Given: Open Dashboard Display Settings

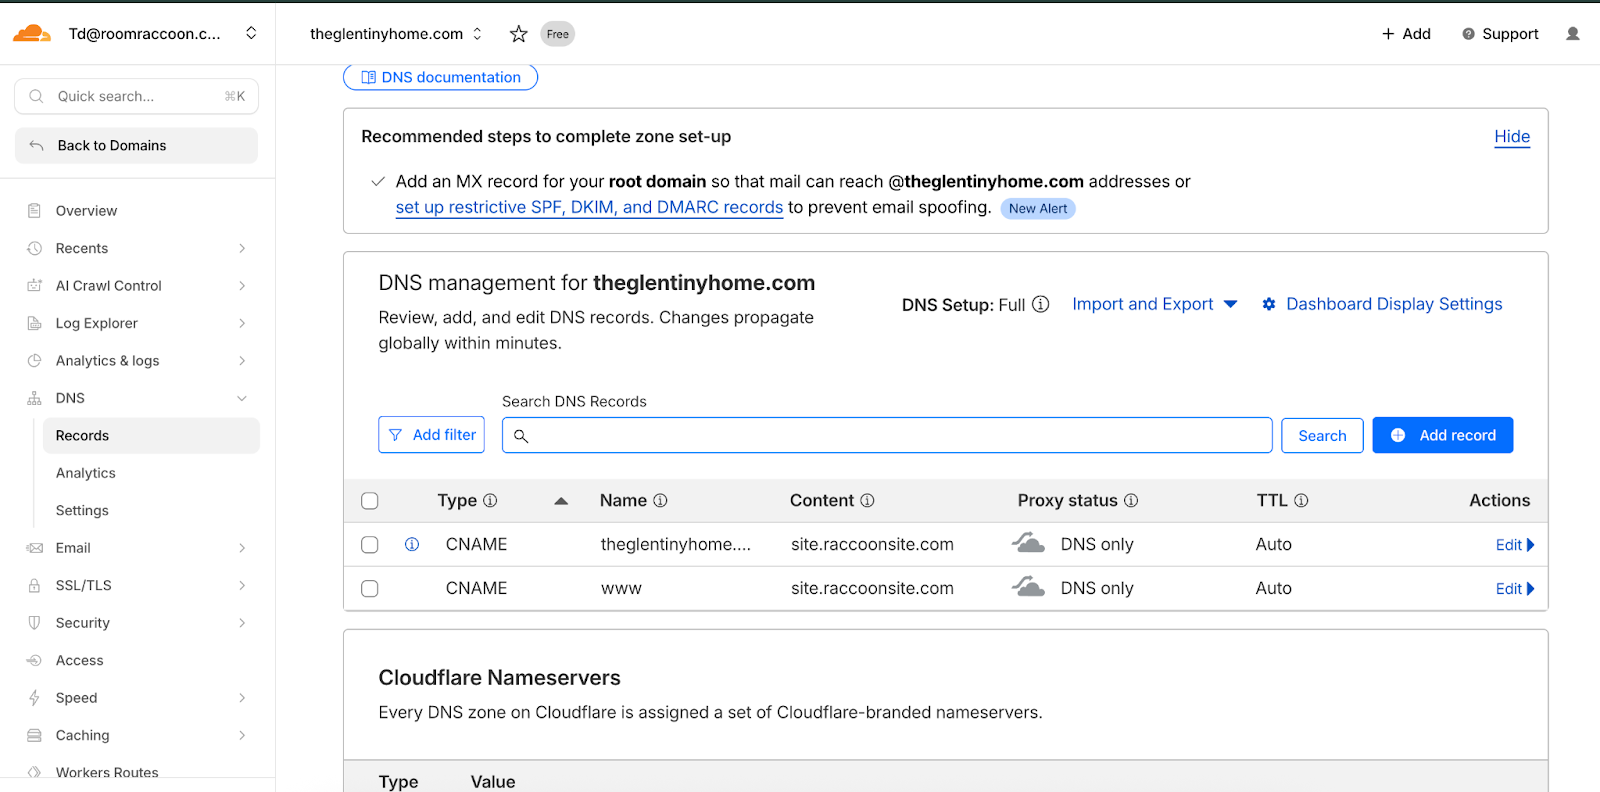Looking at the screenshot, I should [1382, 304].
